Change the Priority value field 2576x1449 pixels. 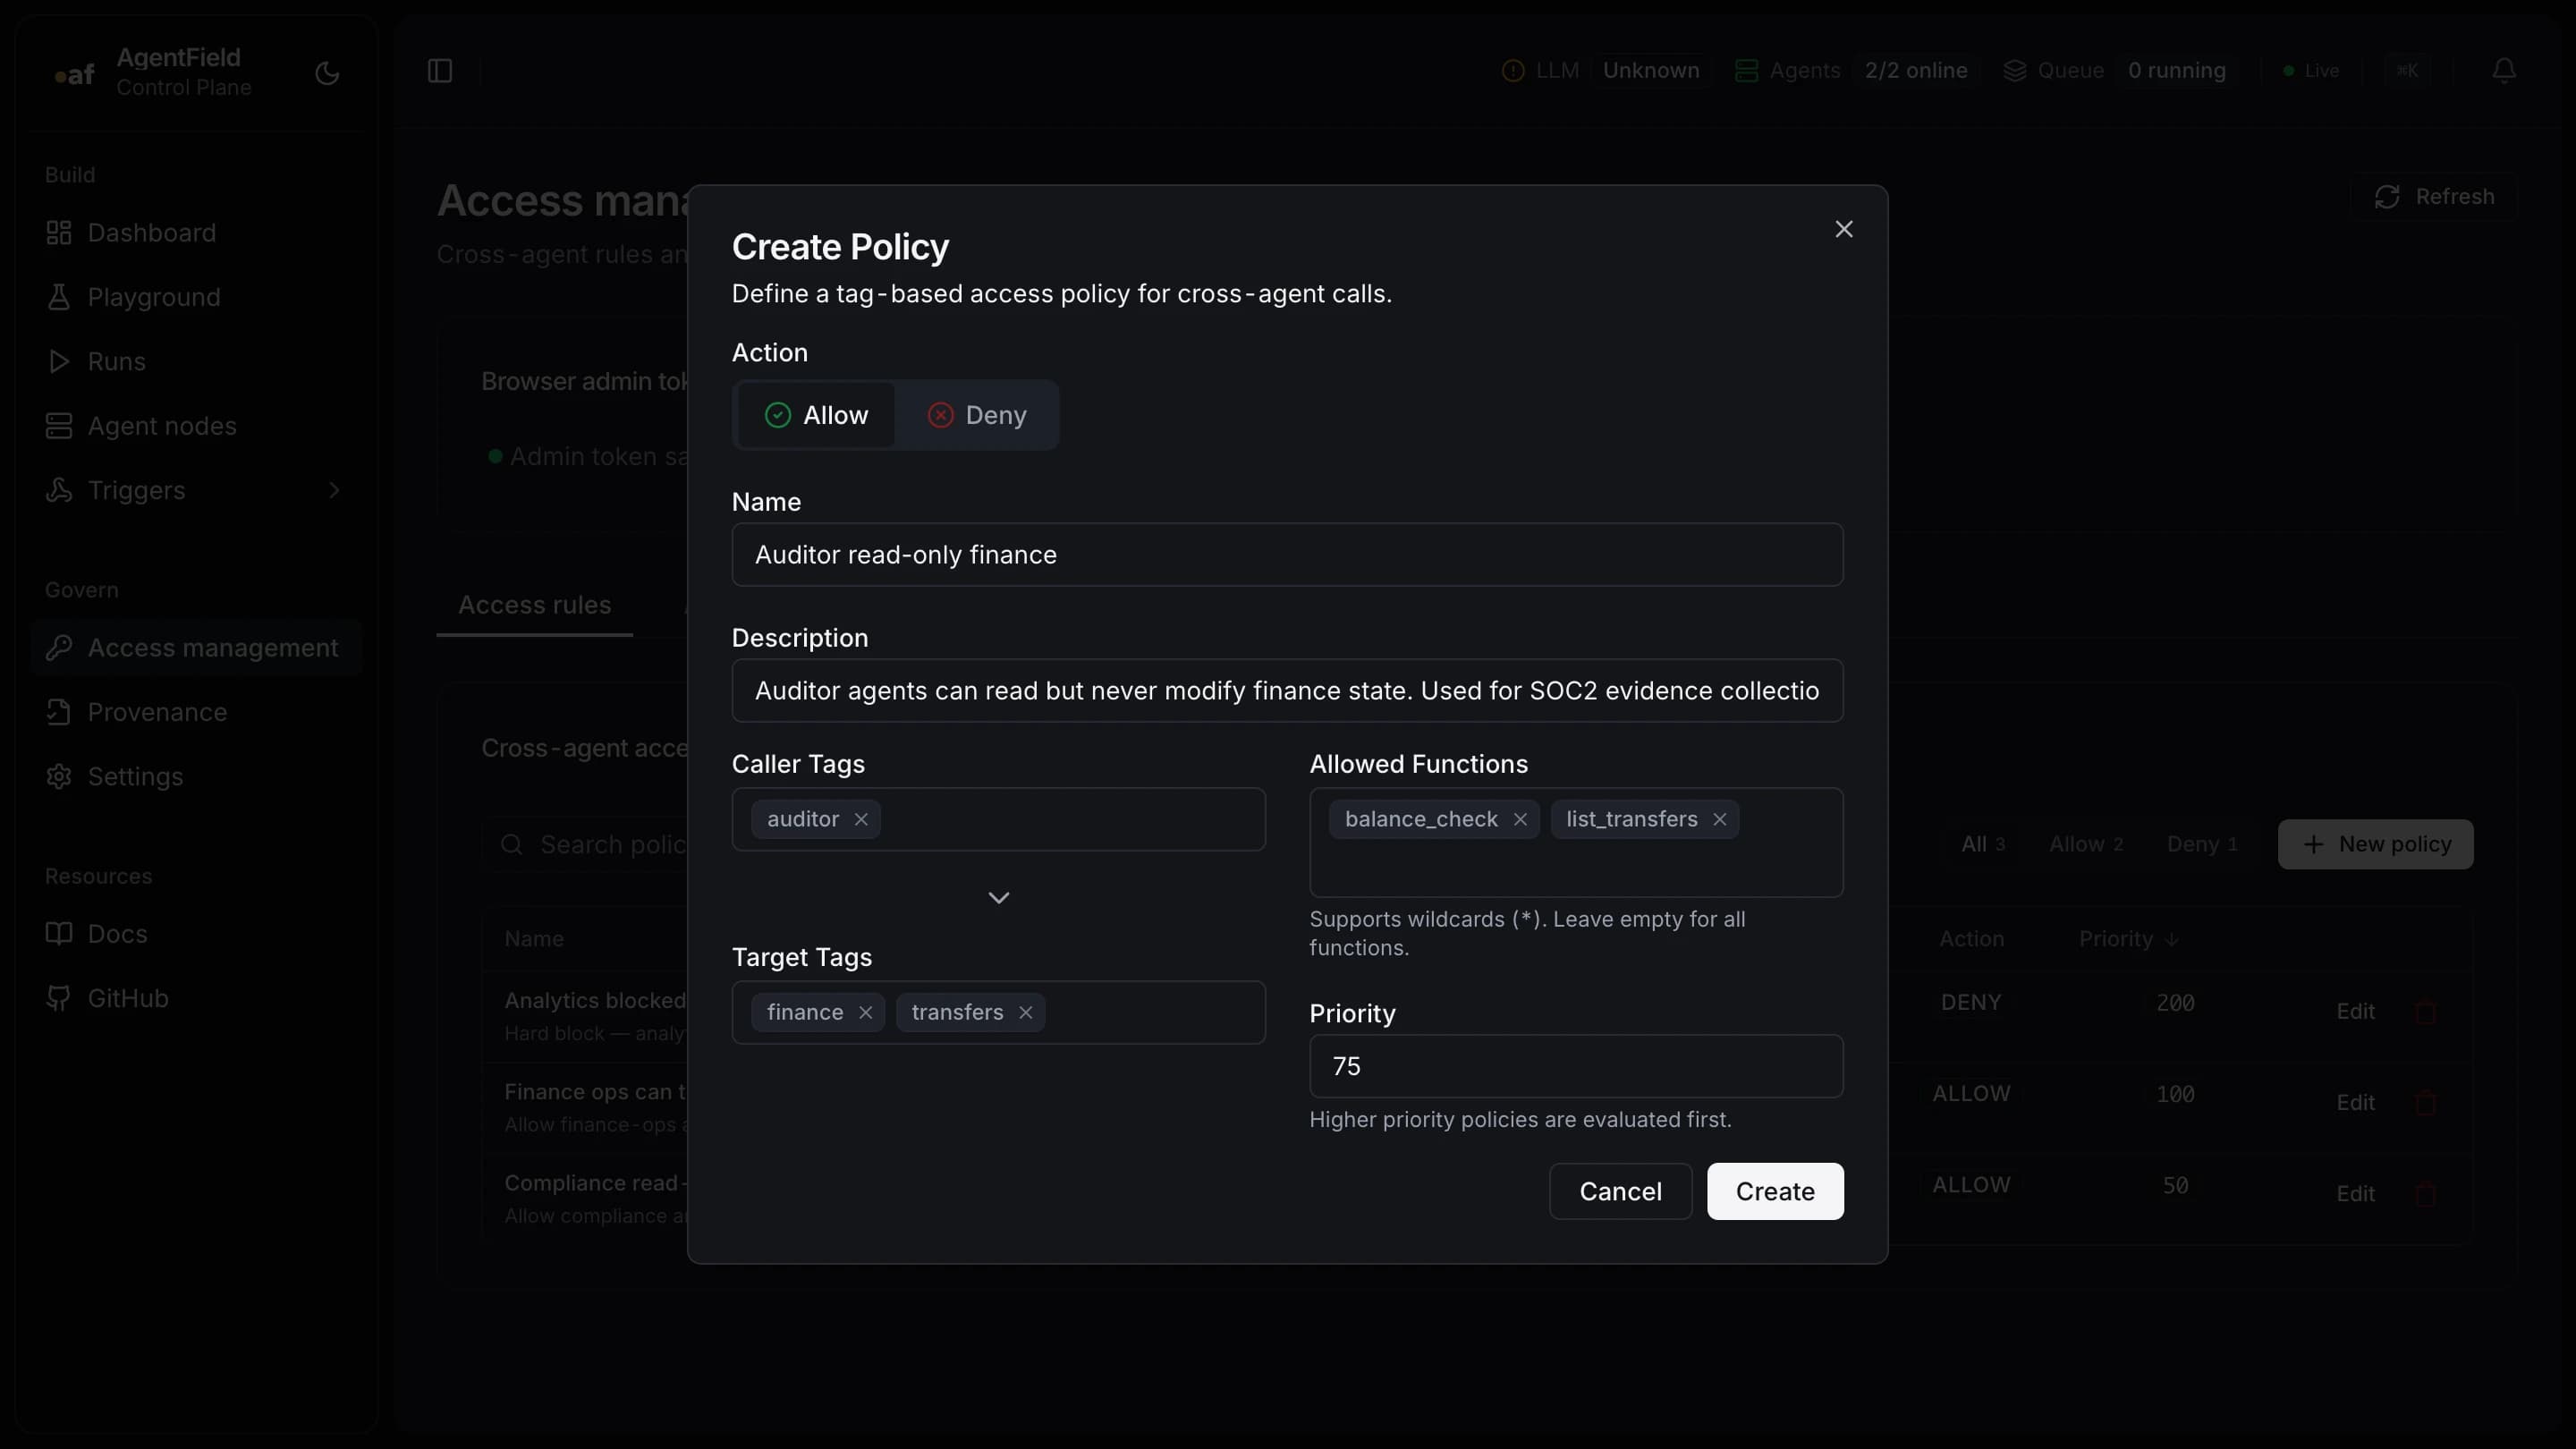[1575, 1066]
